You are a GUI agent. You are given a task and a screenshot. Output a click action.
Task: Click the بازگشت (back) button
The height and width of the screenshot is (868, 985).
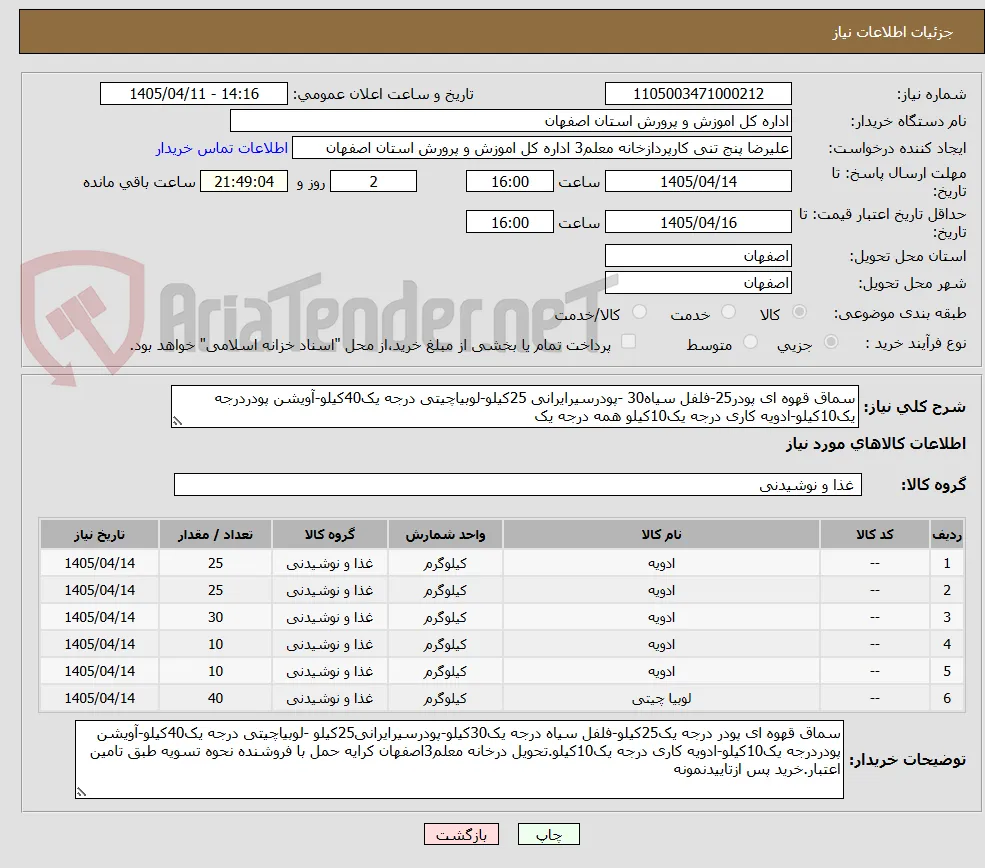click(x=461, y=834)
